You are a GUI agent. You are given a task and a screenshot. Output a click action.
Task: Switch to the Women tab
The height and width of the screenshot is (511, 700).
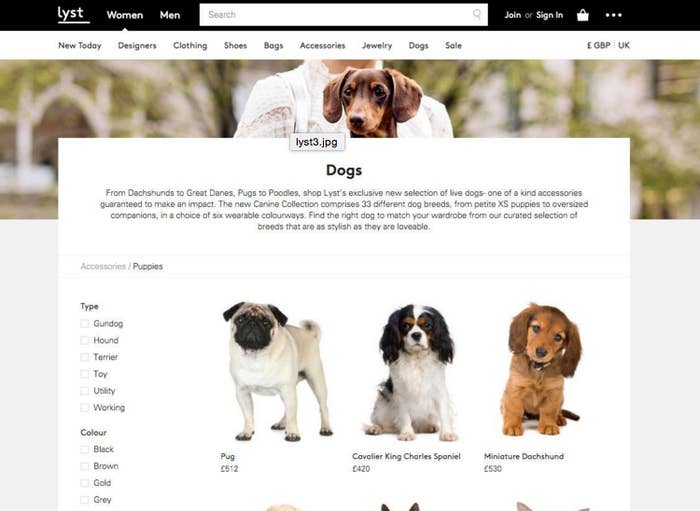point(125,15)
